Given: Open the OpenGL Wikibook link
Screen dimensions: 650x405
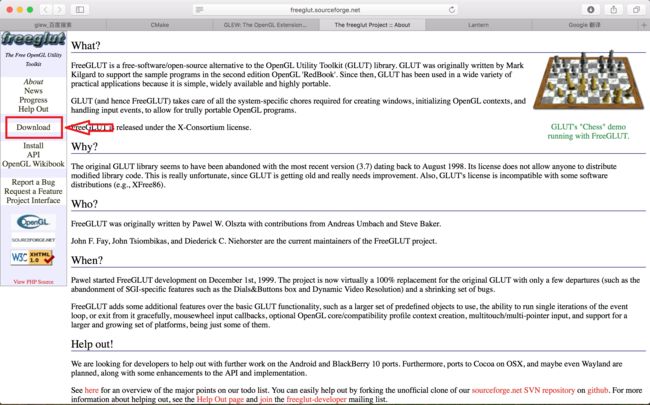Looking at the screenshot, I should [x=33, y=164].
